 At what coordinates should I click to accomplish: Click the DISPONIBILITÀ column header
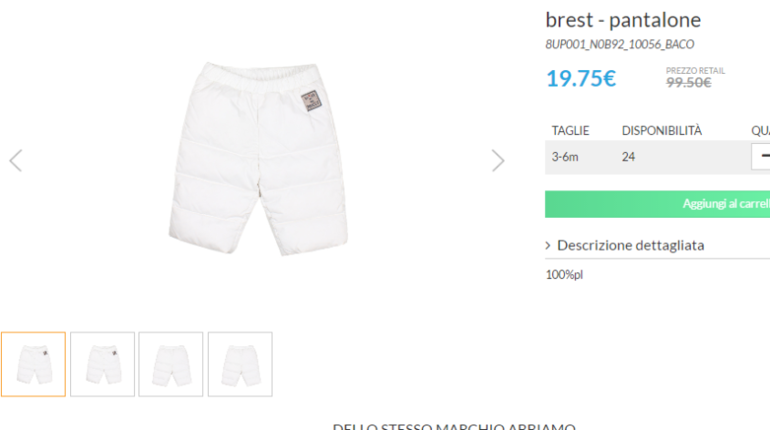(662, 130)
